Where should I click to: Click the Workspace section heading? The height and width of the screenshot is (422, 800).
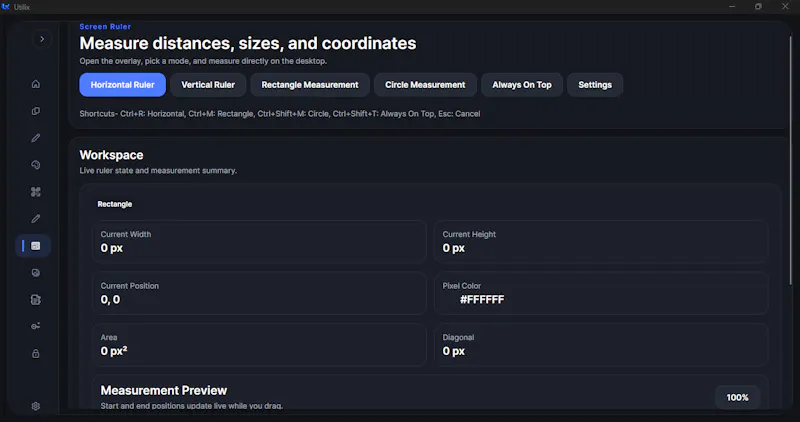point(111,155)
